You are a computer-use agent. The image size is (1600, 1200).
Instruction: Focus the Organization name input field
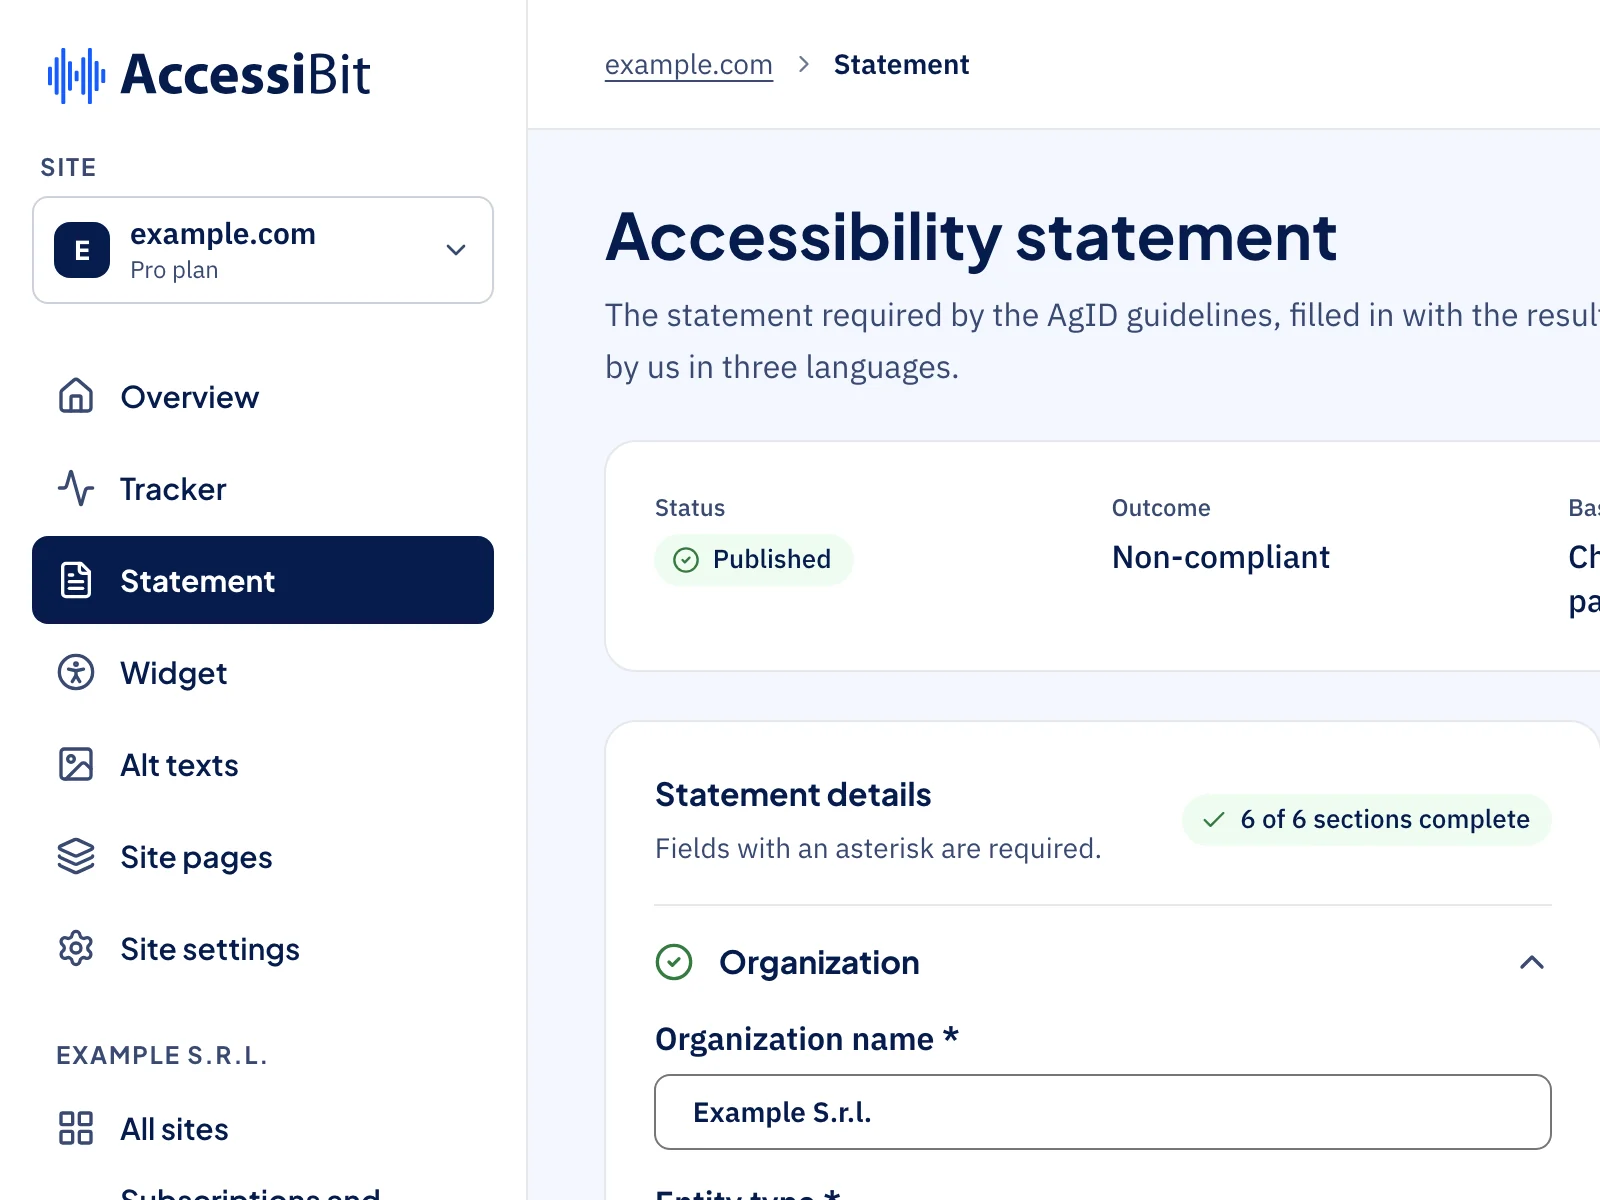coord(1103,1112)
